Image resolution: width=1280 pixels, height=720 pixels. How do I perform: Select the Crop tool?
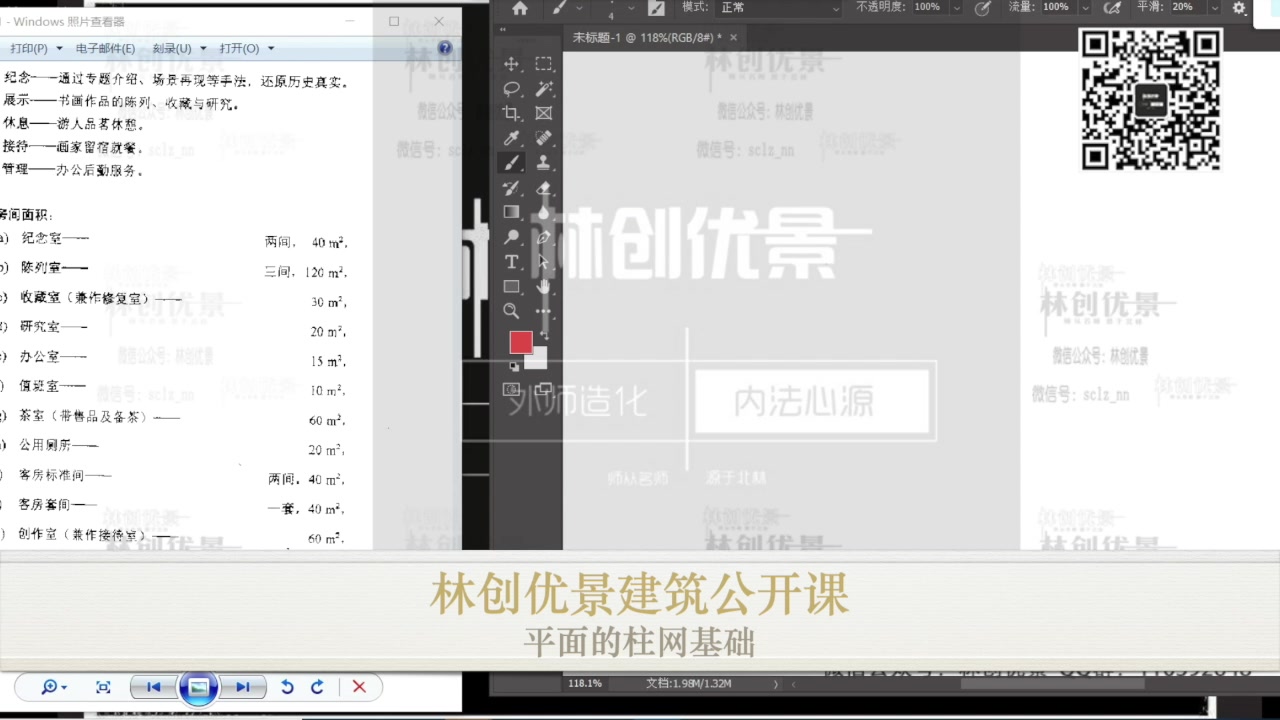pos(511,113)
